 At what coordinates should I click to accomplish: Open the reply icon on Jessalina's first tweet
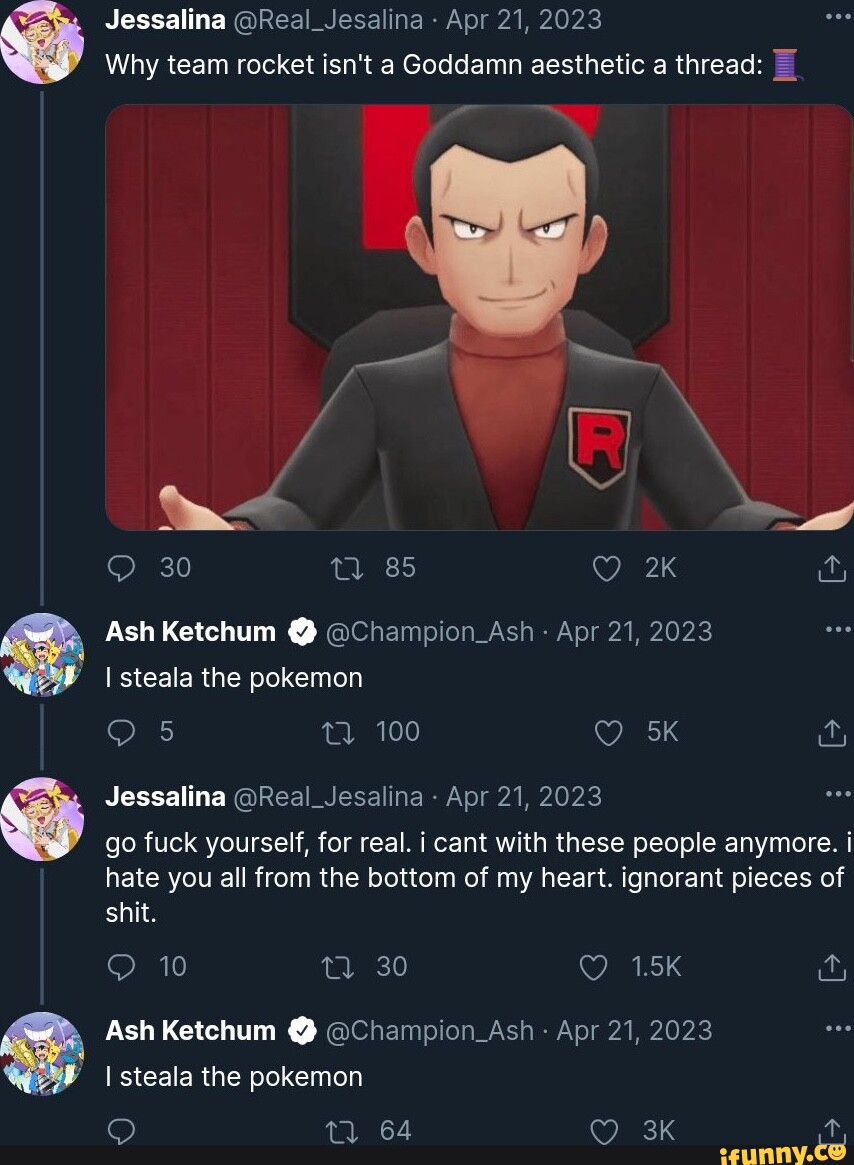pos(121,567)
